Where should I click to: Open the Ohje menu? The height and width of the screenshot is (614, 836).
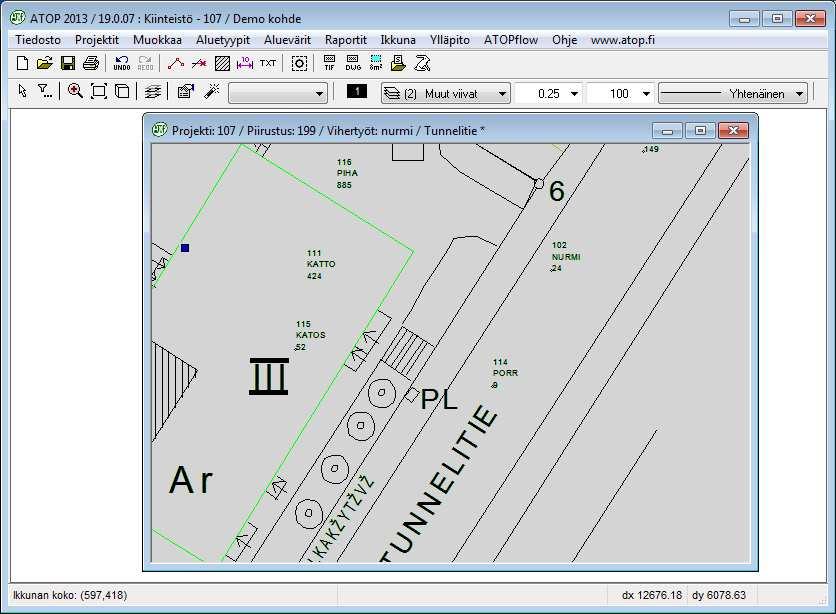tap(564, 40)
